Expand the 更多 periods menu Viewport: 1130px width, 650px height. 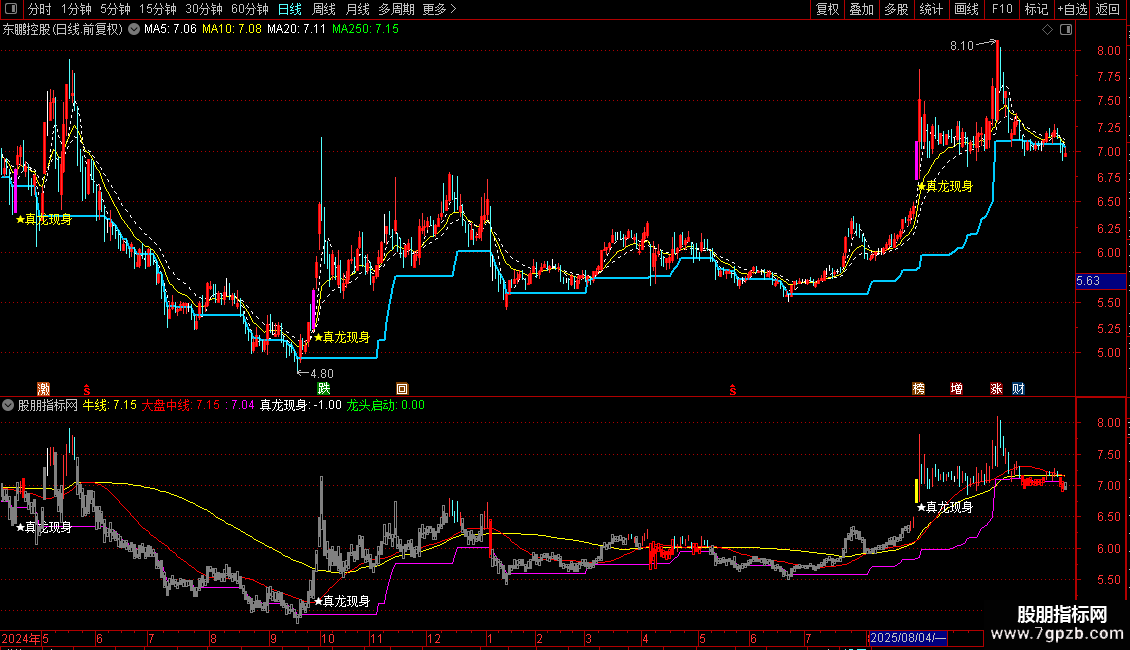pos(440,9)
